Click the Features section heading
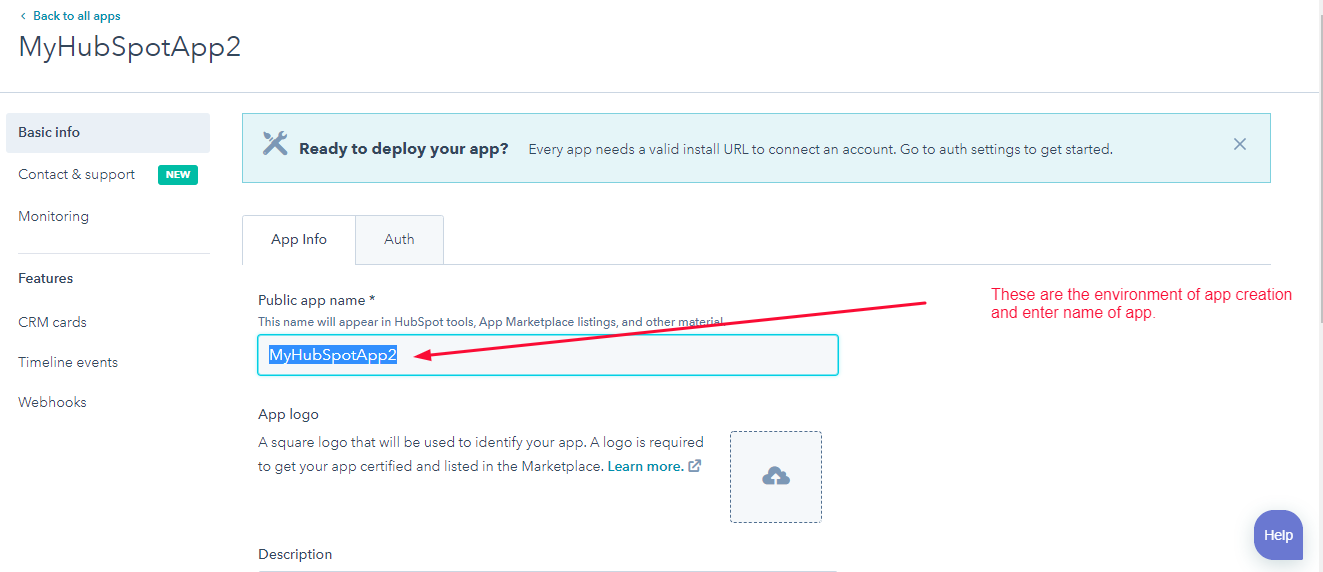This screenshot has width=1323, height=572. (x=46, y=278)
